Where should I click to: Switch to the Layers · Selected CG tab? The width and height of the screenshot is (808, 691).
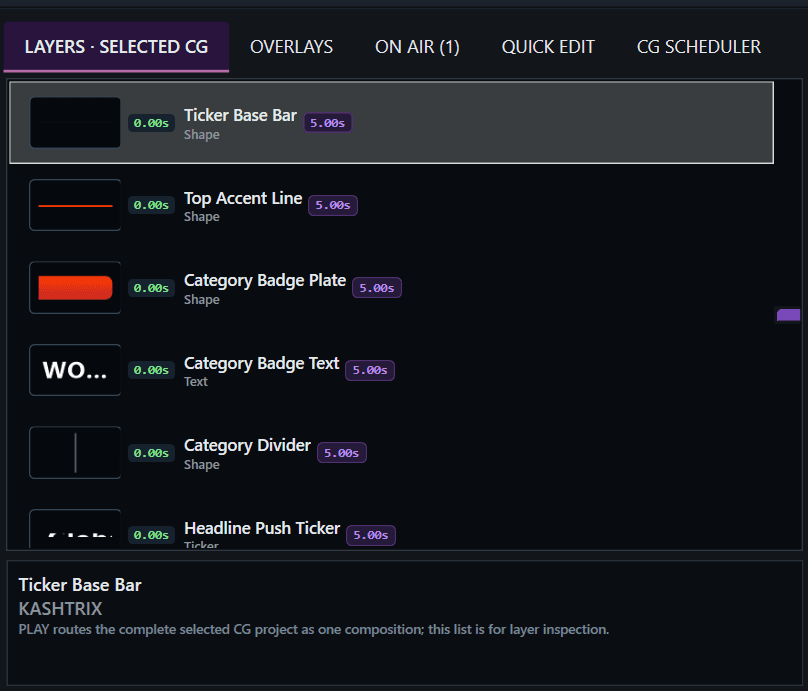click(116, 47)
